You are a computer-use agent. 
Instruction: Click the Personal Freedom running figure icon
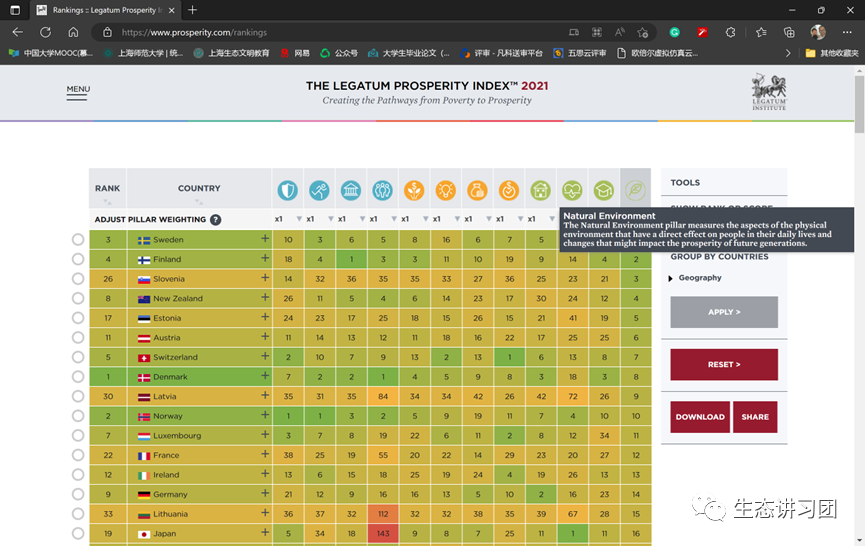319,190
